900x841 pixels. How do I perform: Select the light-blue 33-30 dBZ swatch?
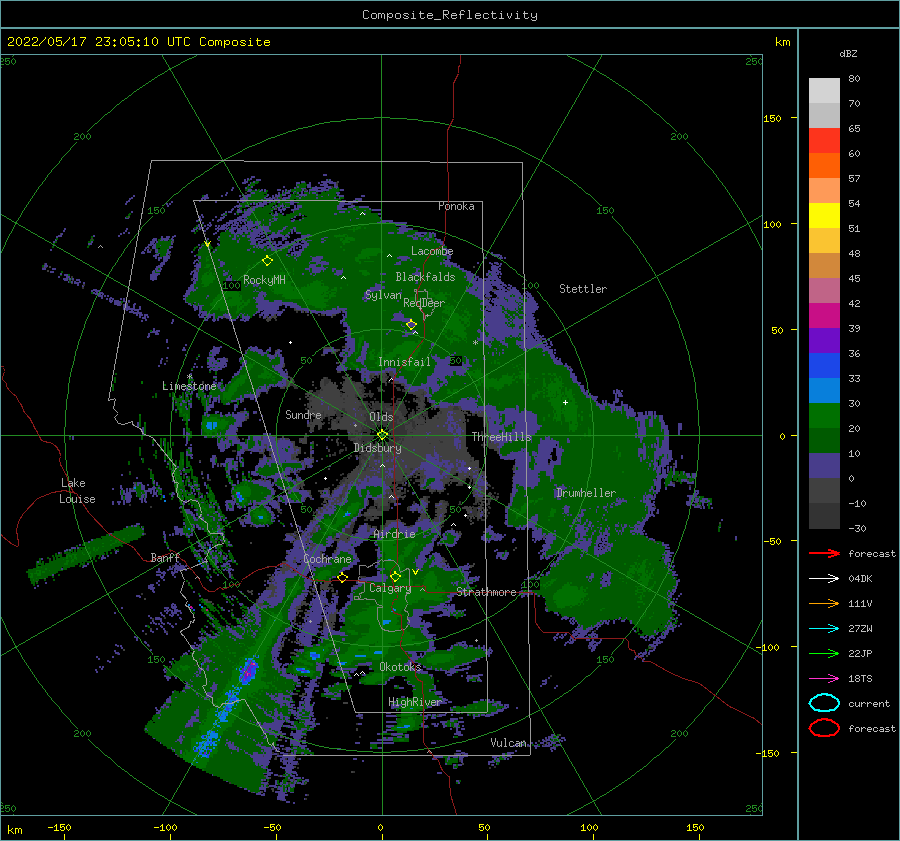point(824,391)
